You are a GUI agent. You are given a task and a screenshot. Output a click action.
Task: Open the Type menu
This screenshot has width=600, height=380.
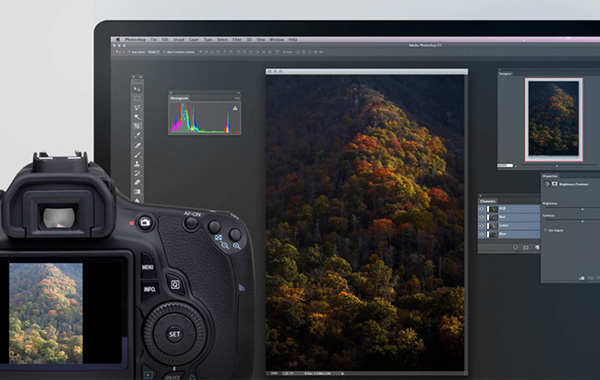coord(208,39)
